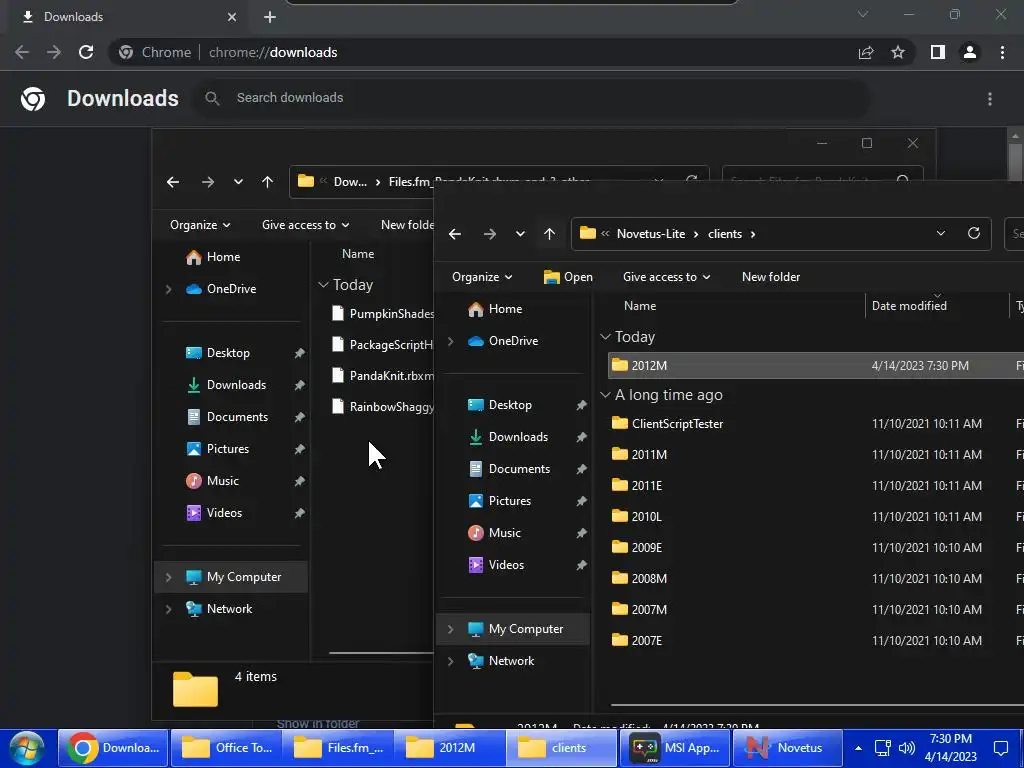Select PandaKnit.rbxm file in Files.fm window

tap(382, 376)
